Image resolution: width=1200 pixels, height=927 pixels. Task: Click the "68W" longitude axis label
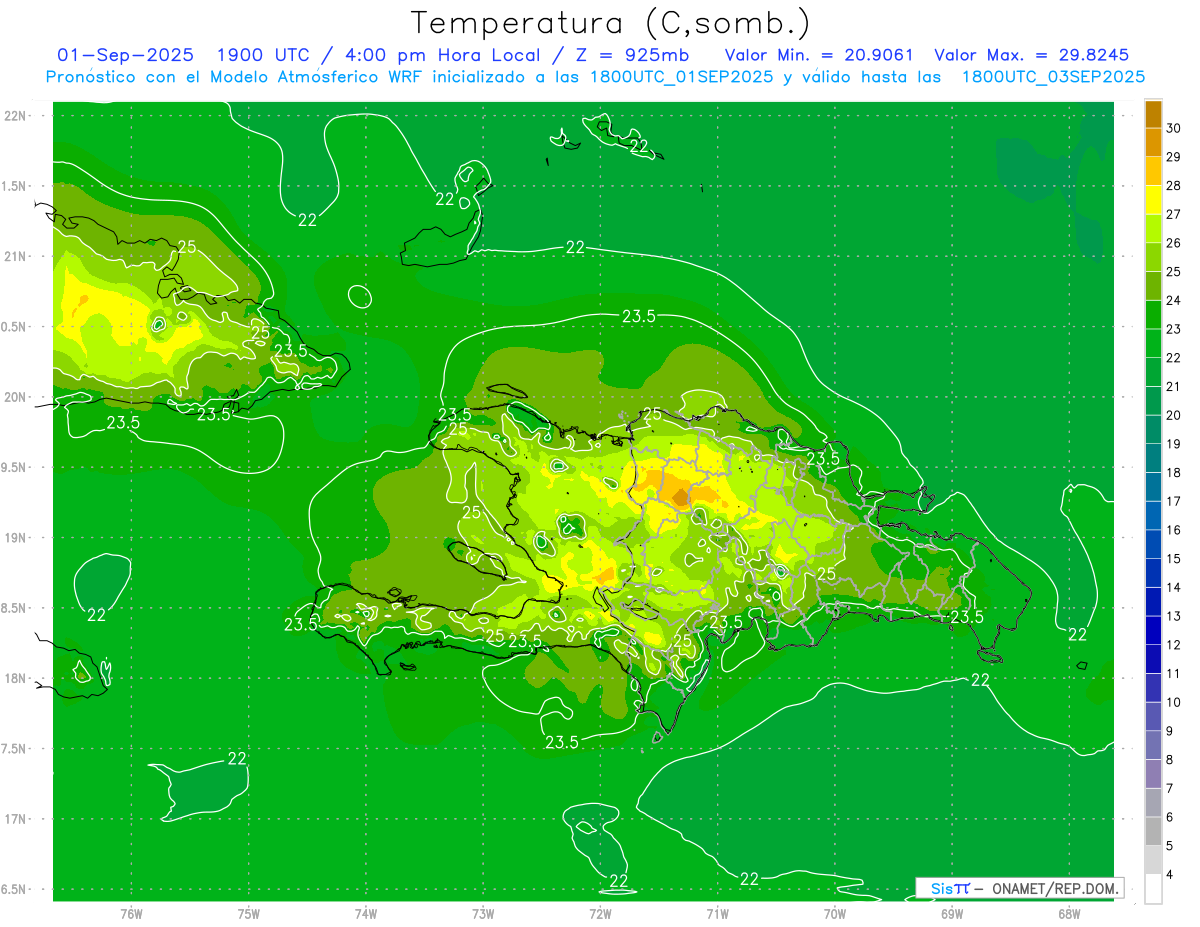pyautogui.click(x=1069, y=913)
